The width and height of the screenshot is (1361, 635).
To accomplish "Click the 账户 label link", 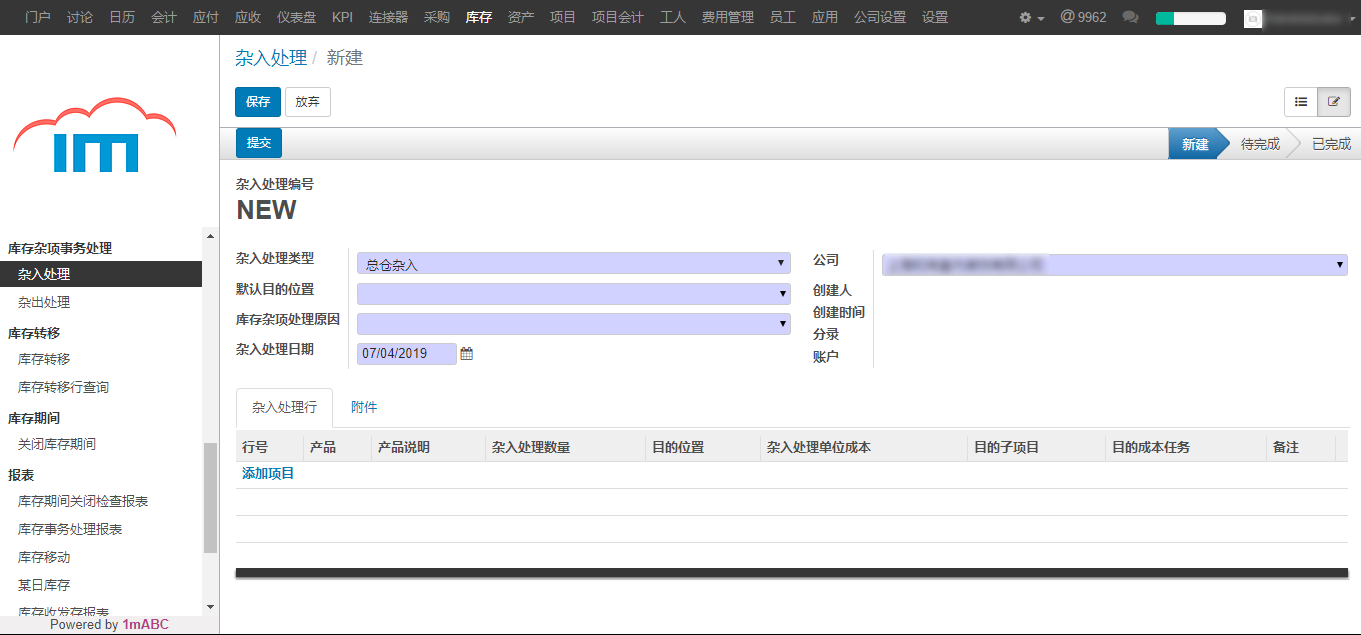I will pyautogui.click(x=826, y=357).
